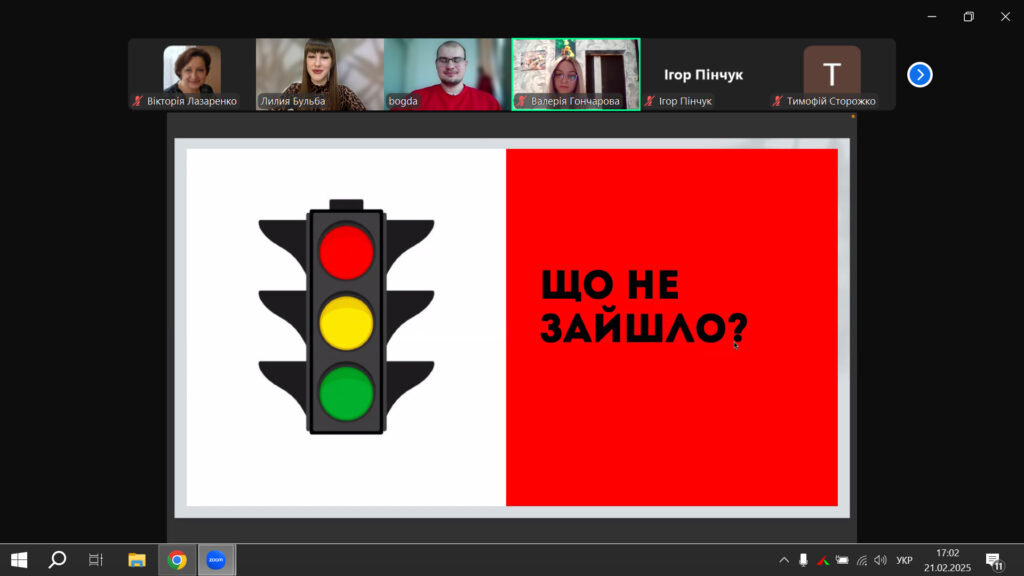
Task: Click the "ЩО НЕ ЗАЙШЛО?" slide text
Action: 644,306
